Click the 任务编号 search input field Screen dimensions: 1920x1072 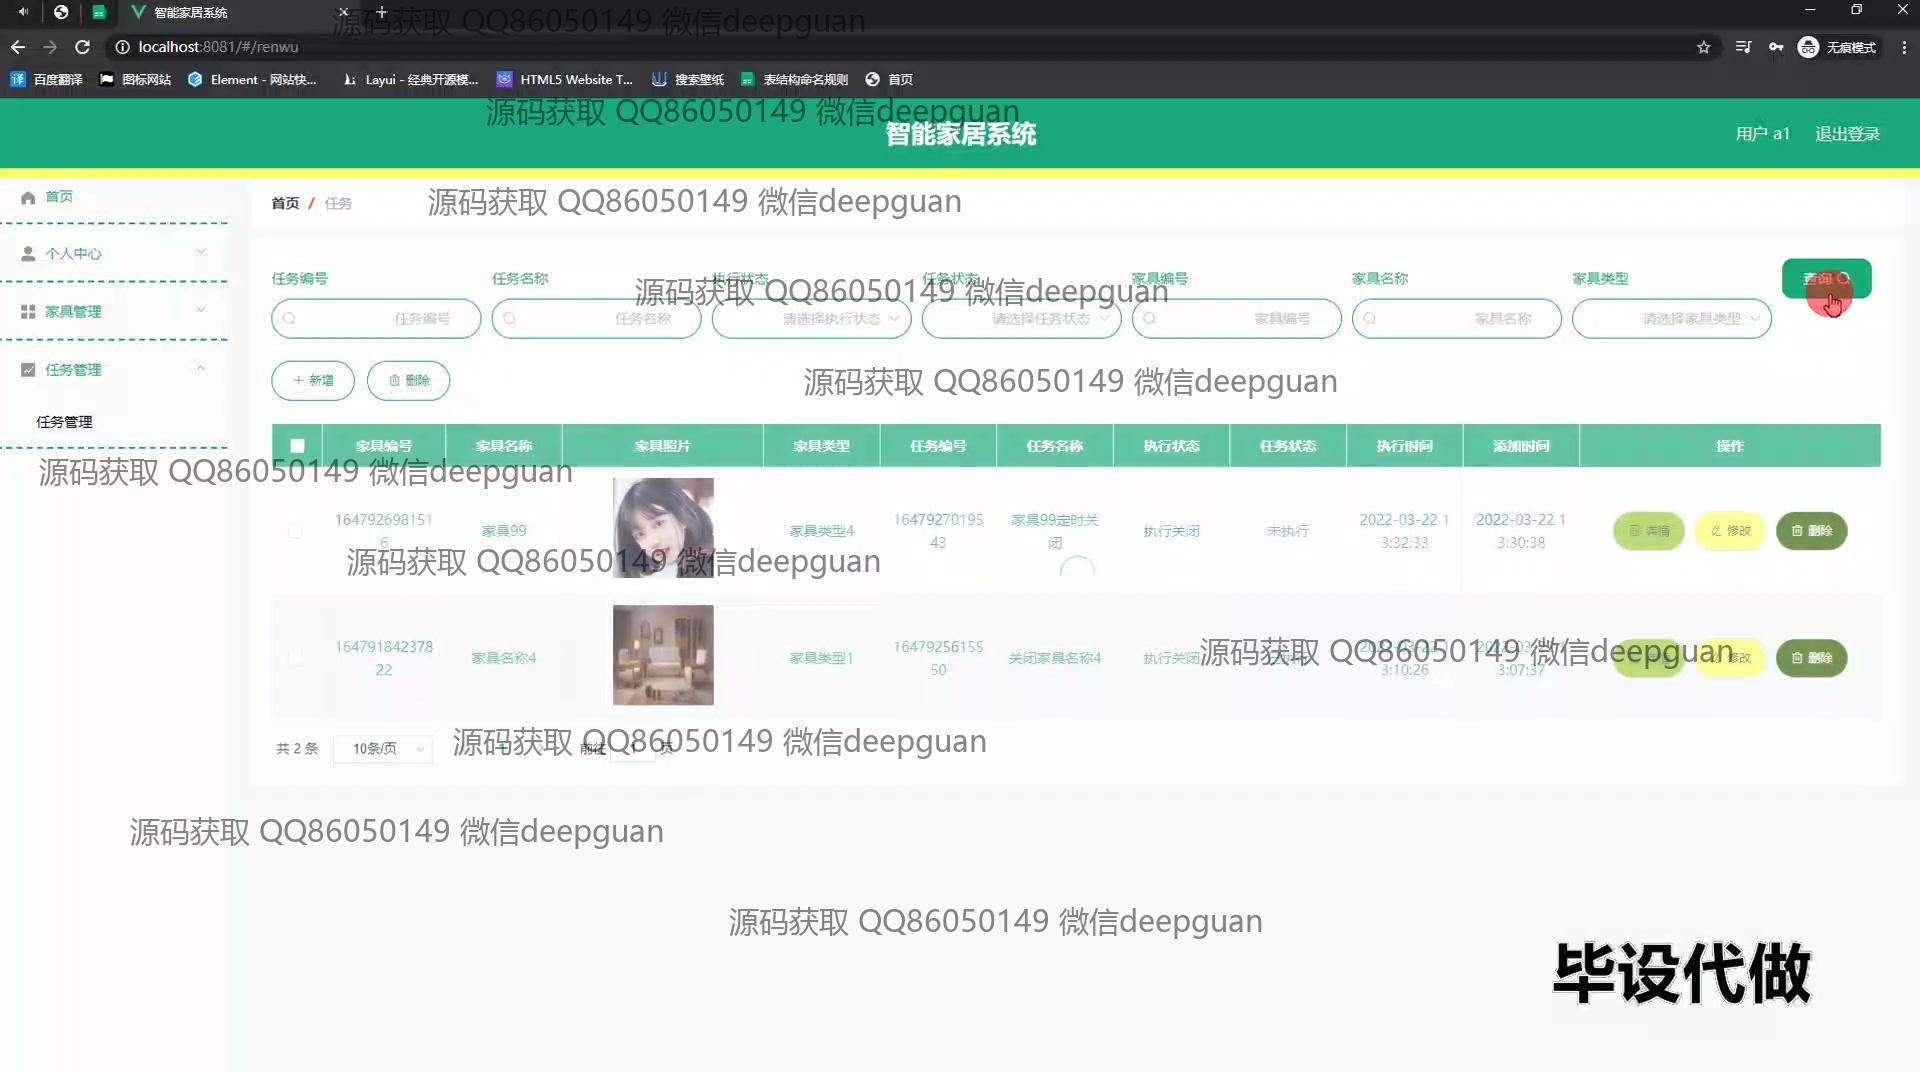(x=376, y=319)
